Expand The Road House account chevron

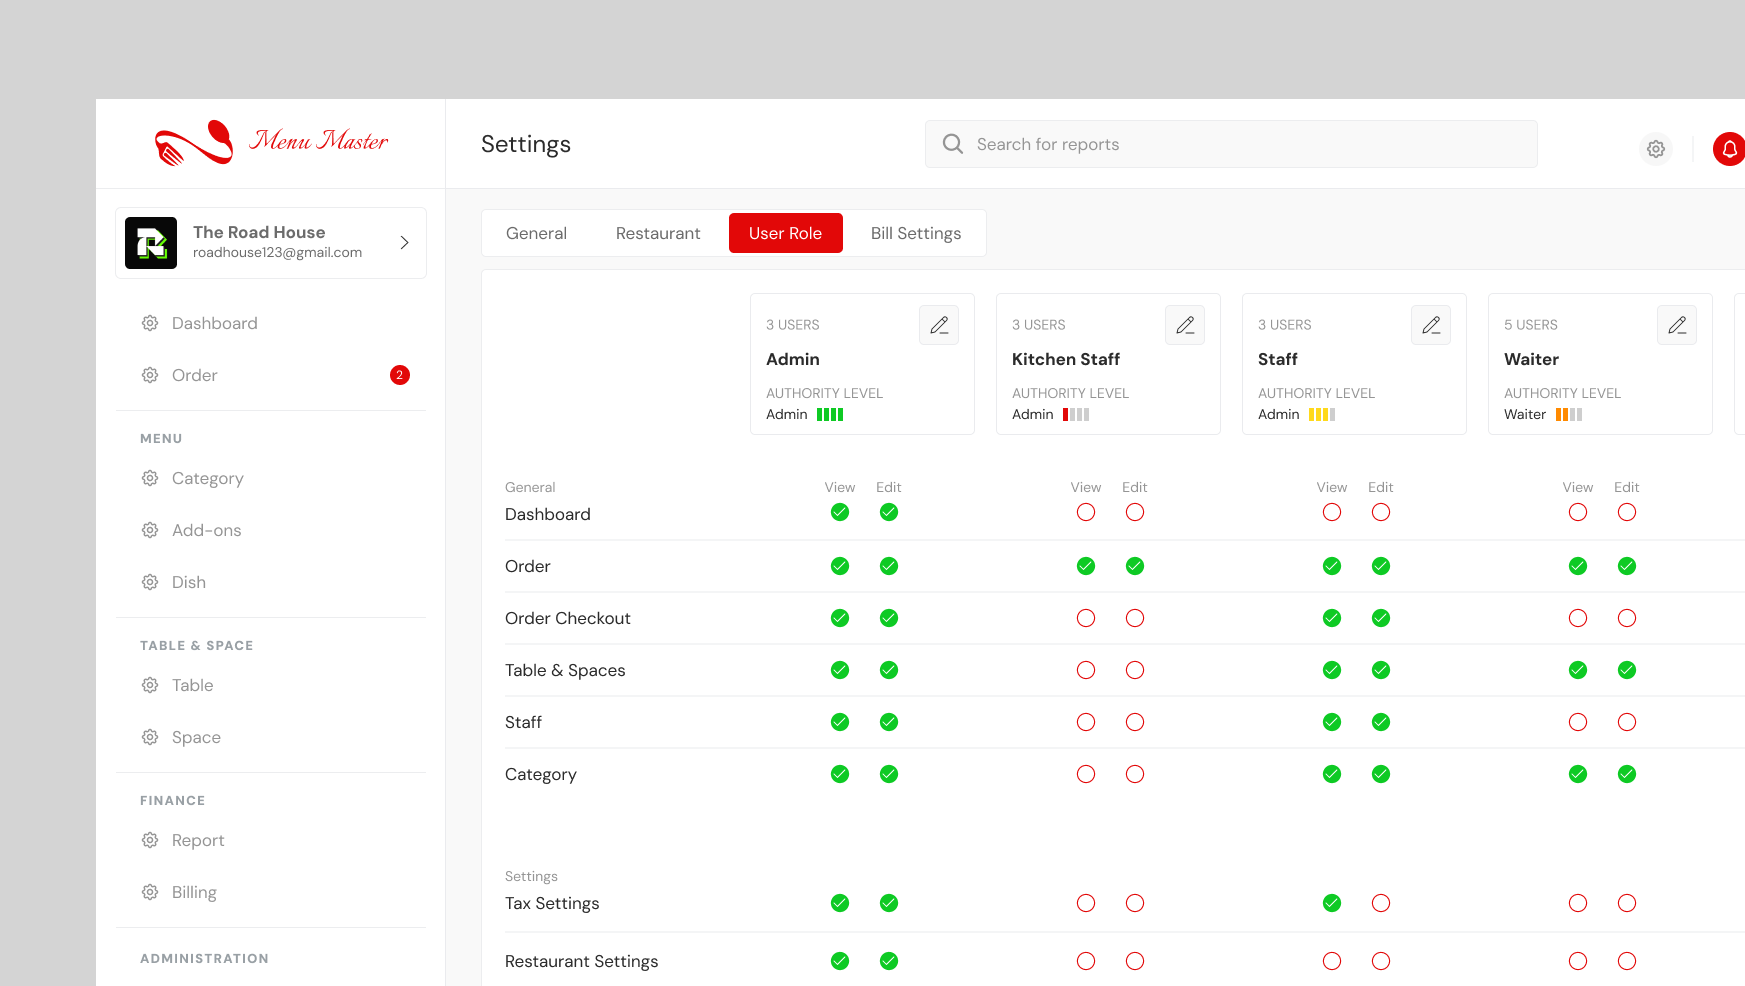pos(404,243)
